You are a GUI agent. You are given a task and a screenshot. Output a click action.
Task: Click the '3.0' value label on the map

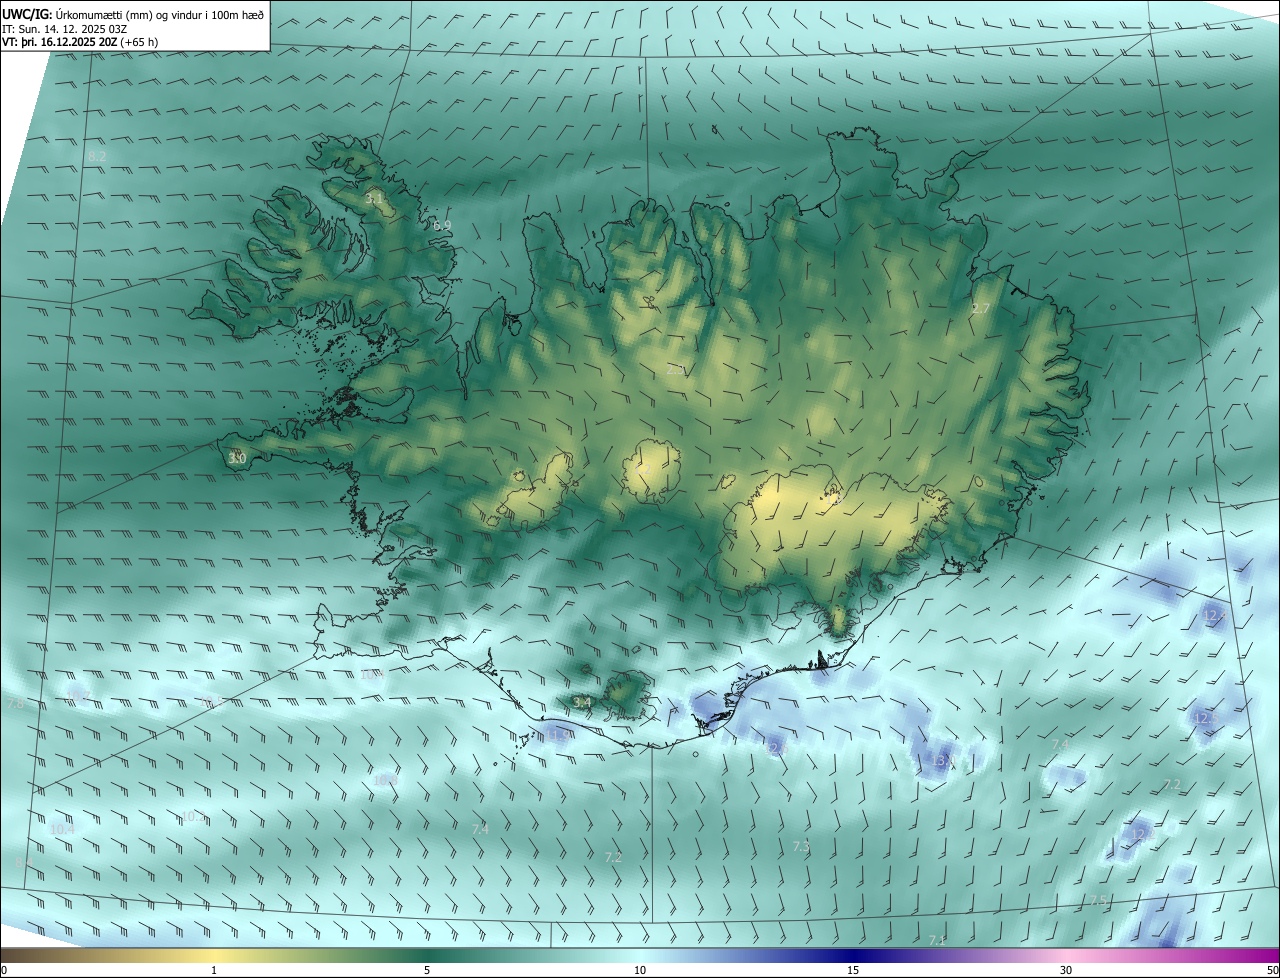coord(237,458)
